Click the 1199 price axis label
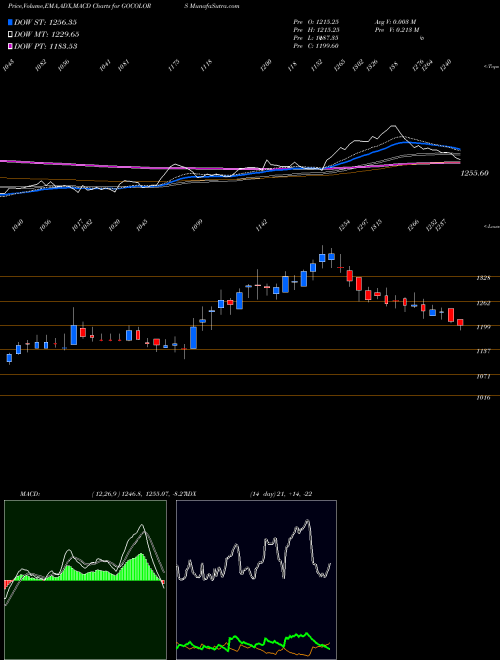This screenshot has width=500, height=660. pos(483,327)
